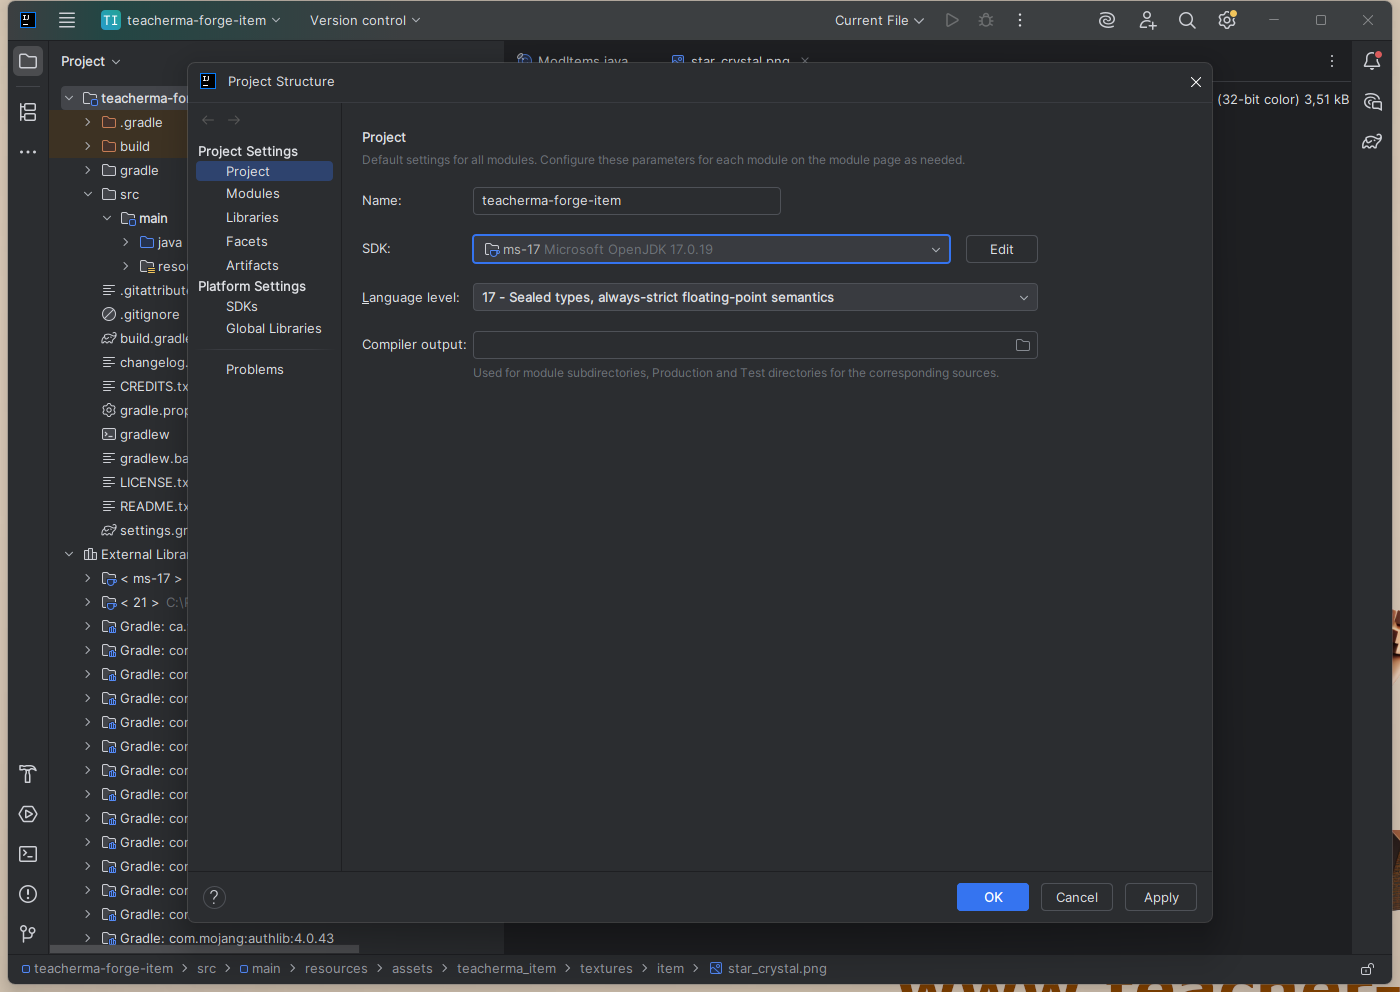Click the Cancel button

(1077, 897)
